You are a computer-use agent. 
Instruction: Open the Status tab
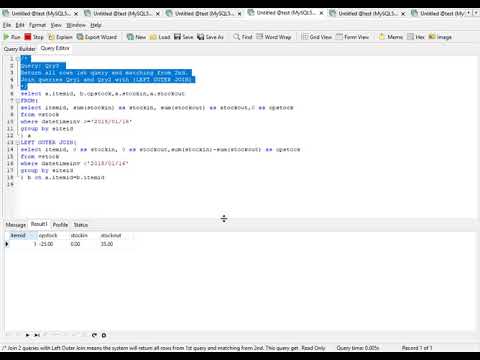coord(81,225)
